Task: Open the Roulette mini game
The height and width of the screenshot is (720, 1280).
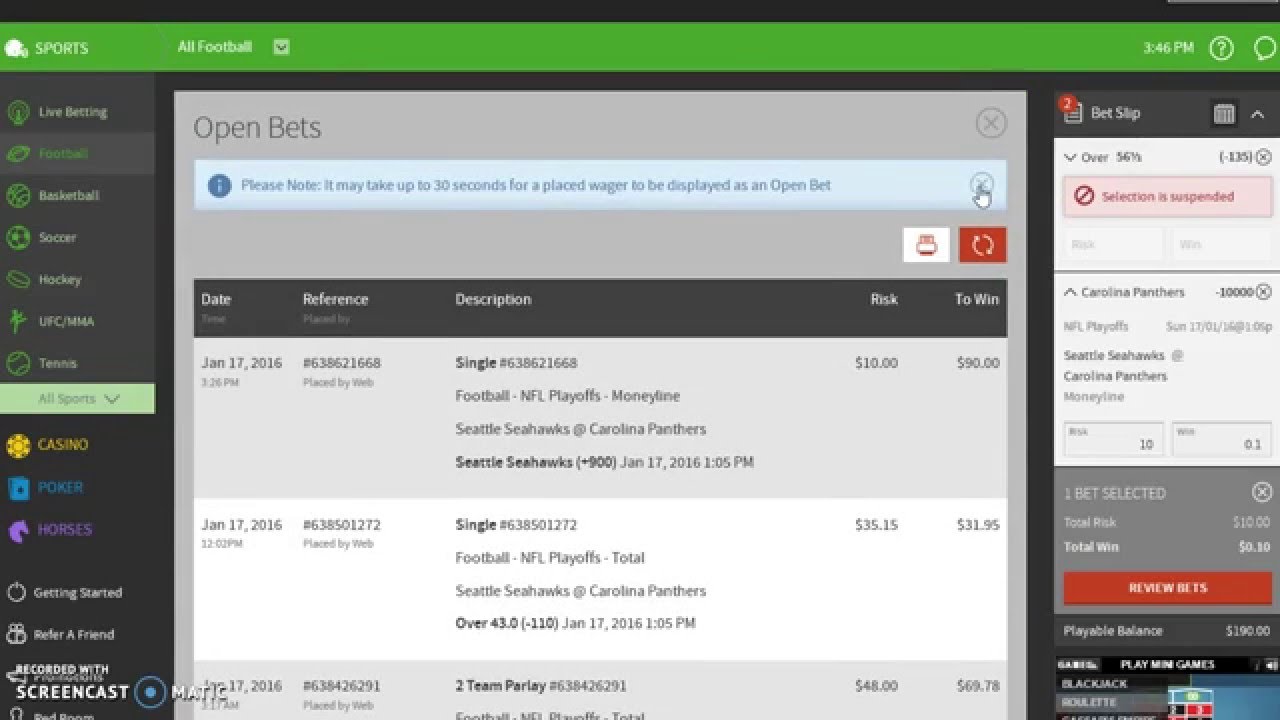Action: pos(1088,702)
